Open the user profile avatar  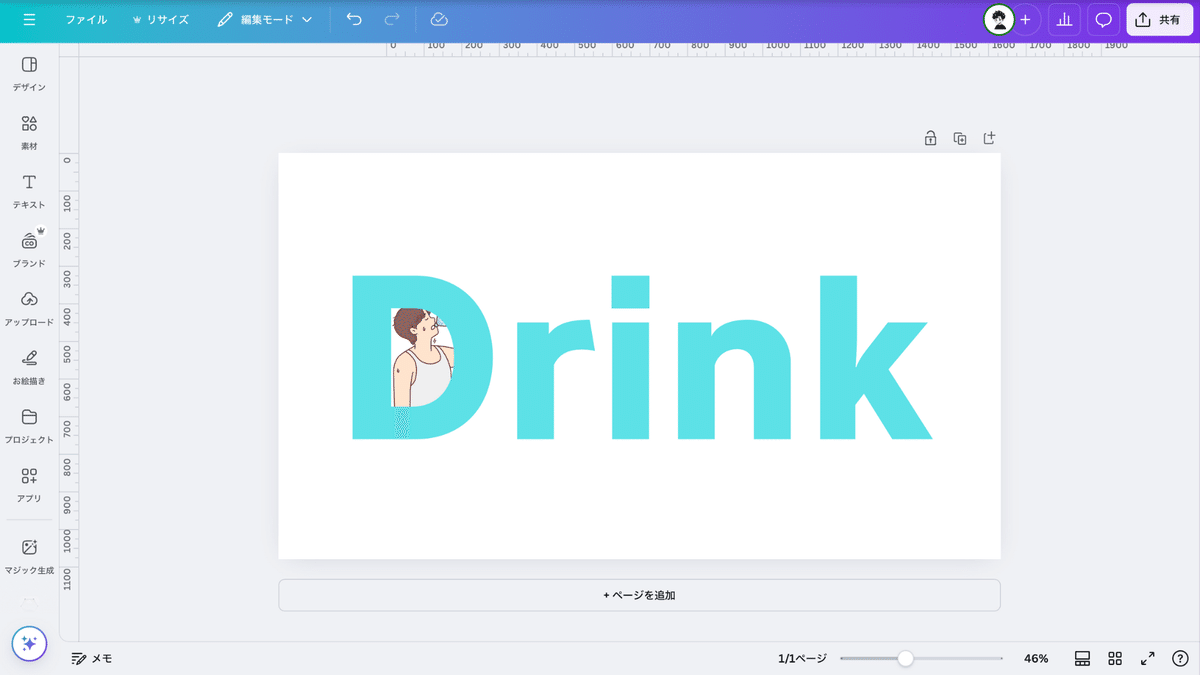998,19
